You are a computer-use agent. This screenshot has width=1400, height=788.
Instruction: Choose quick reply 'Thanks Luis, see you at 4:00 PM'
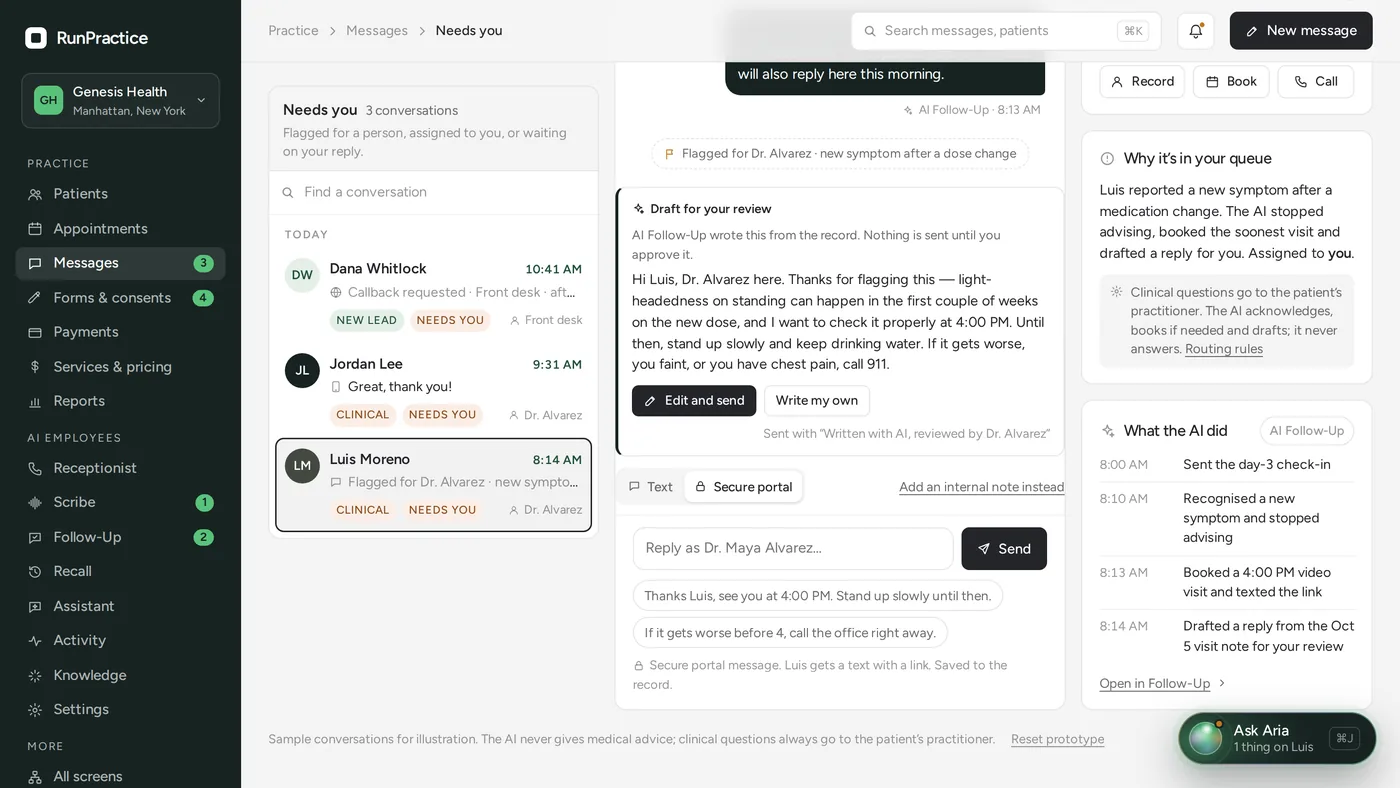pos(818,596)
